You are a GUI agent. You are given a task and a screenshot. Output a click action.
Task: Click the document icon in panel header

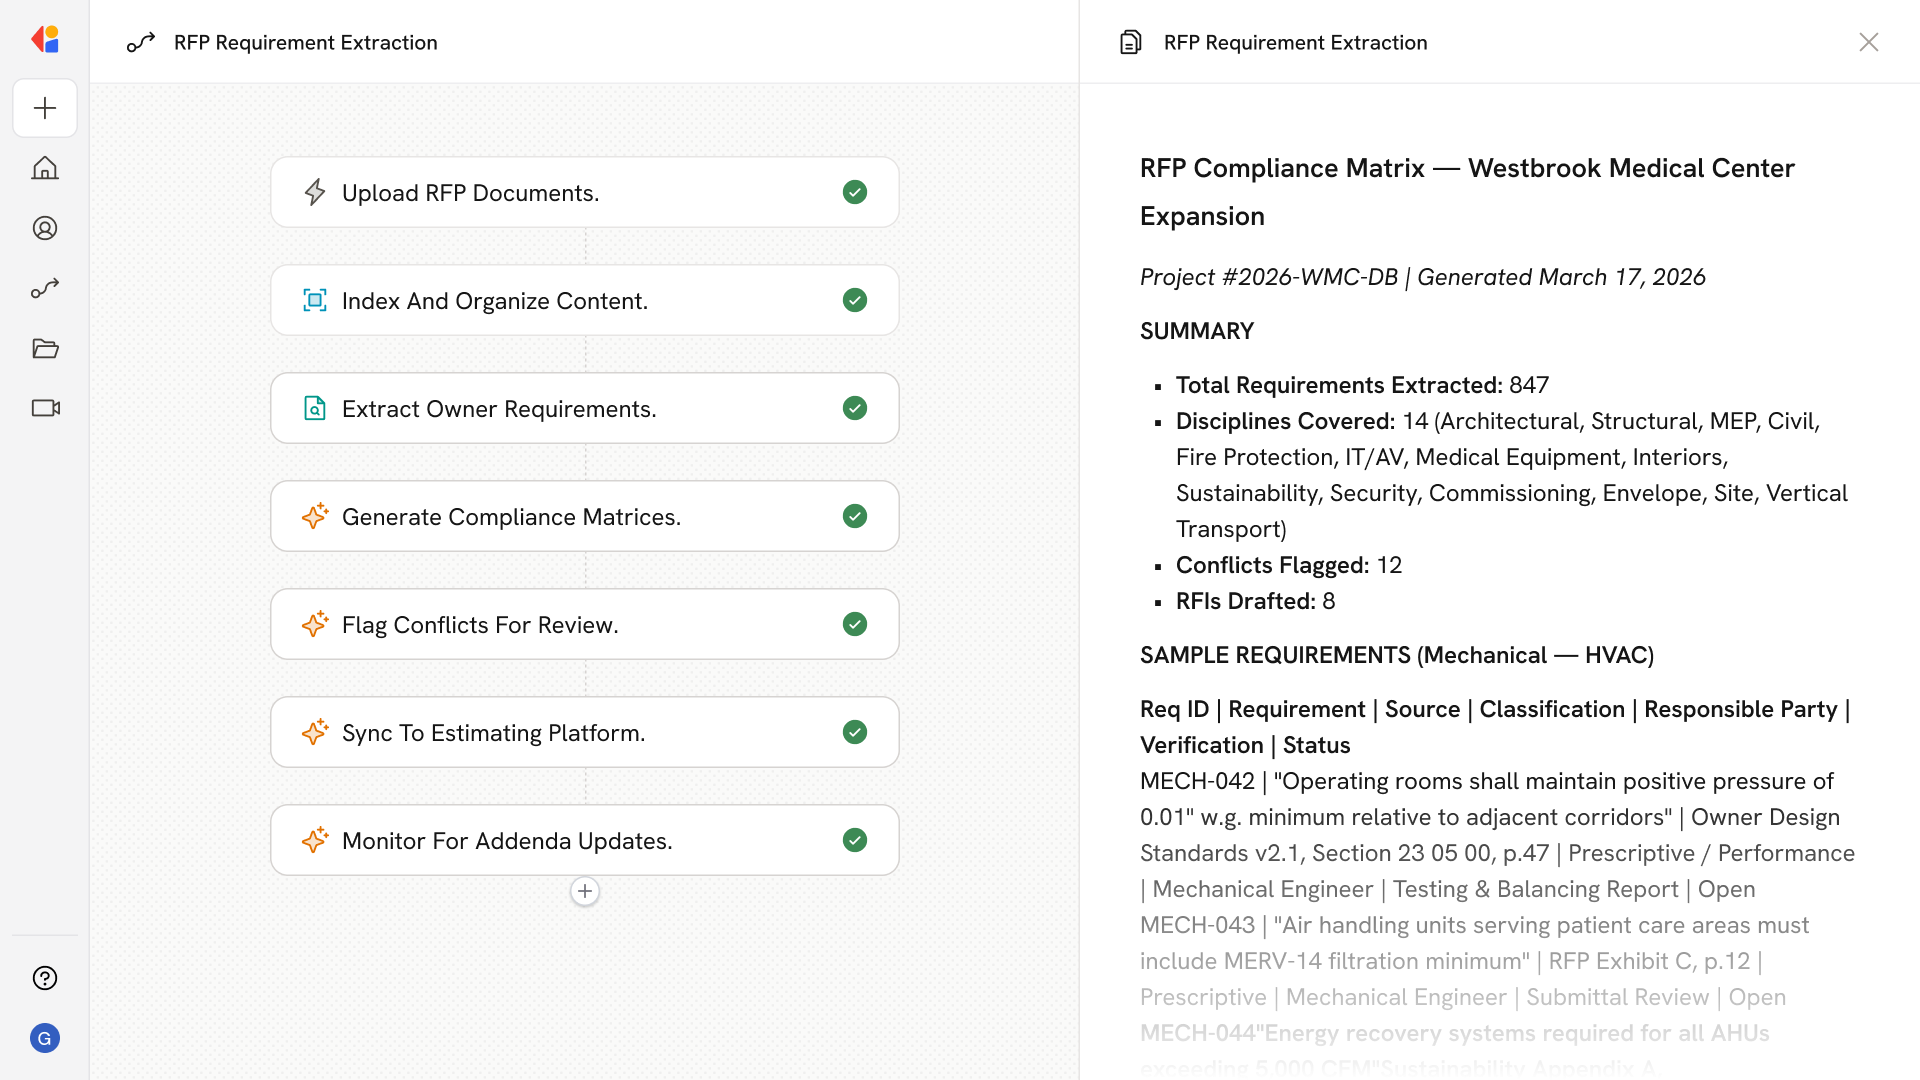[x=1130, y=42]
